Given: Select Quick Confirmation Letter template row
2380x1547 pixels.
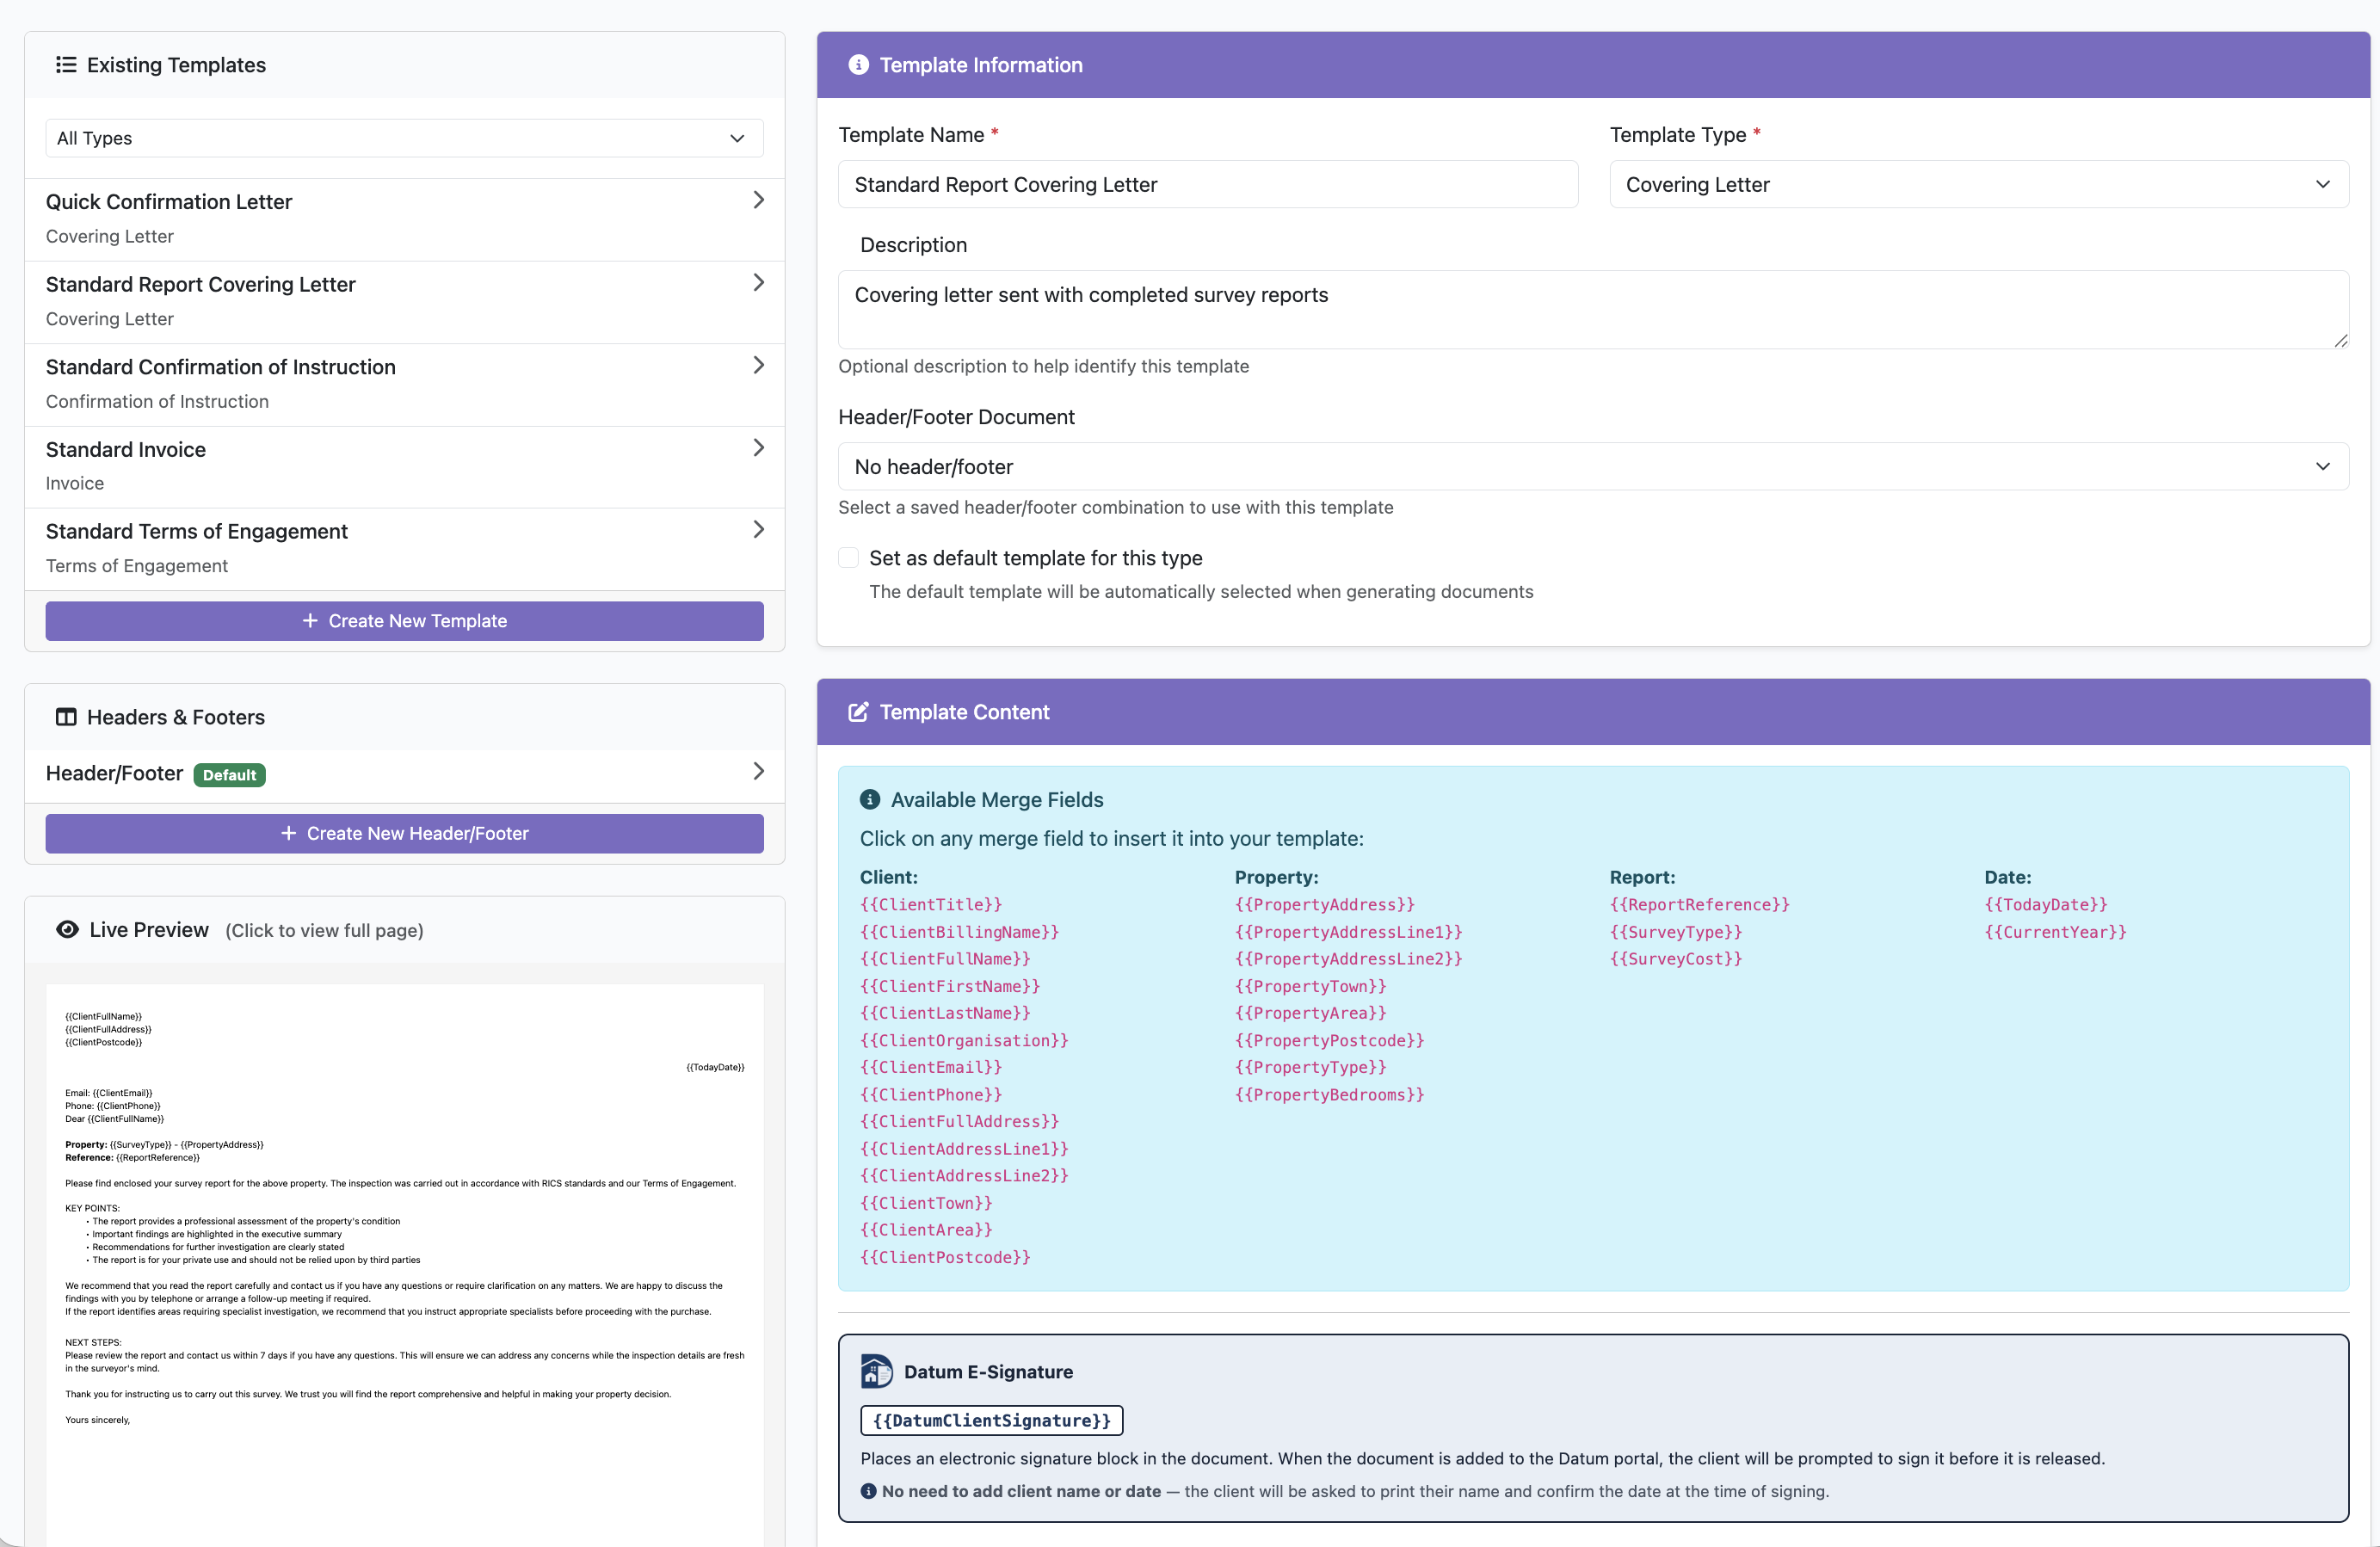Looking at the screenshot, I should 404,219.
